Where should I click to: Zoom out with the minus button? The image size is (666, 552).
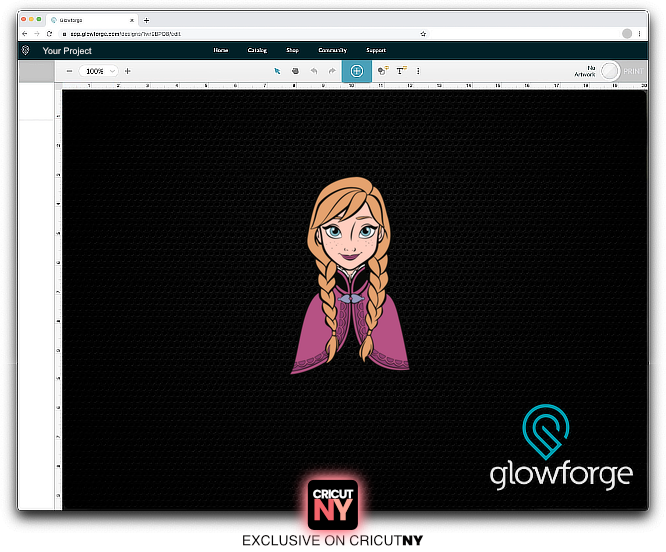tap(69, 71)
